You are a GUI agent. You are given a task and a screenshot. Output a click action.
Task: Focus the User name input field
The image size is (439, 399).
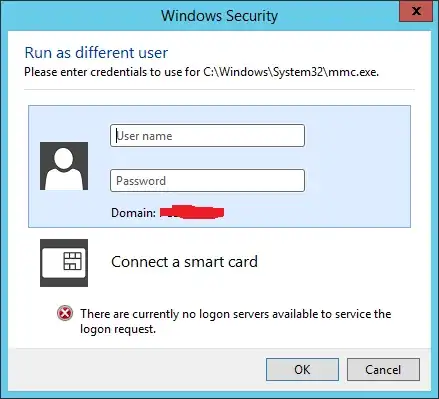pyautogui.click(x=207, y=136)
